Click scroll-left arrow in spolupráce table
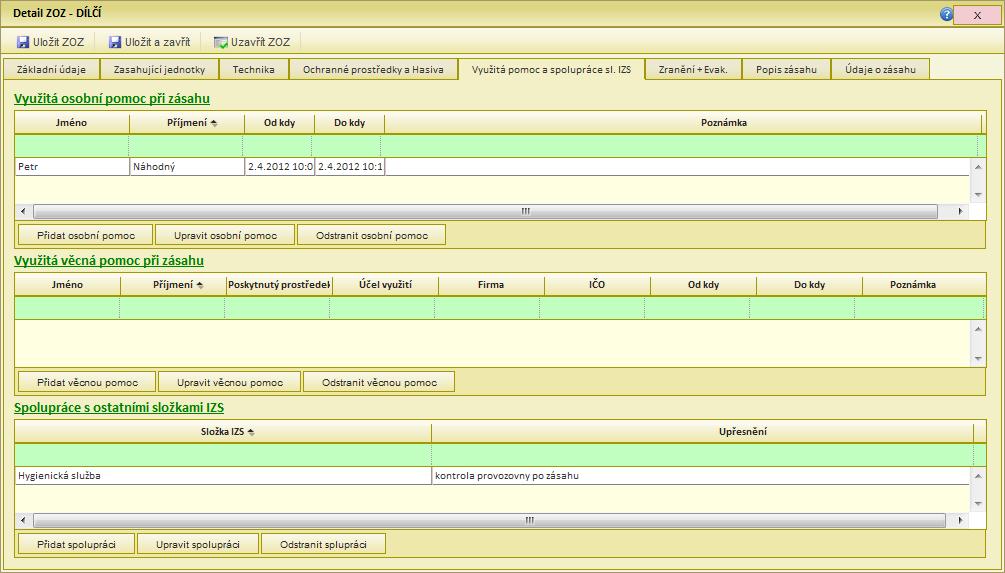The height and width of the screenshot is (573, 1005). click(x=23, y=520)
